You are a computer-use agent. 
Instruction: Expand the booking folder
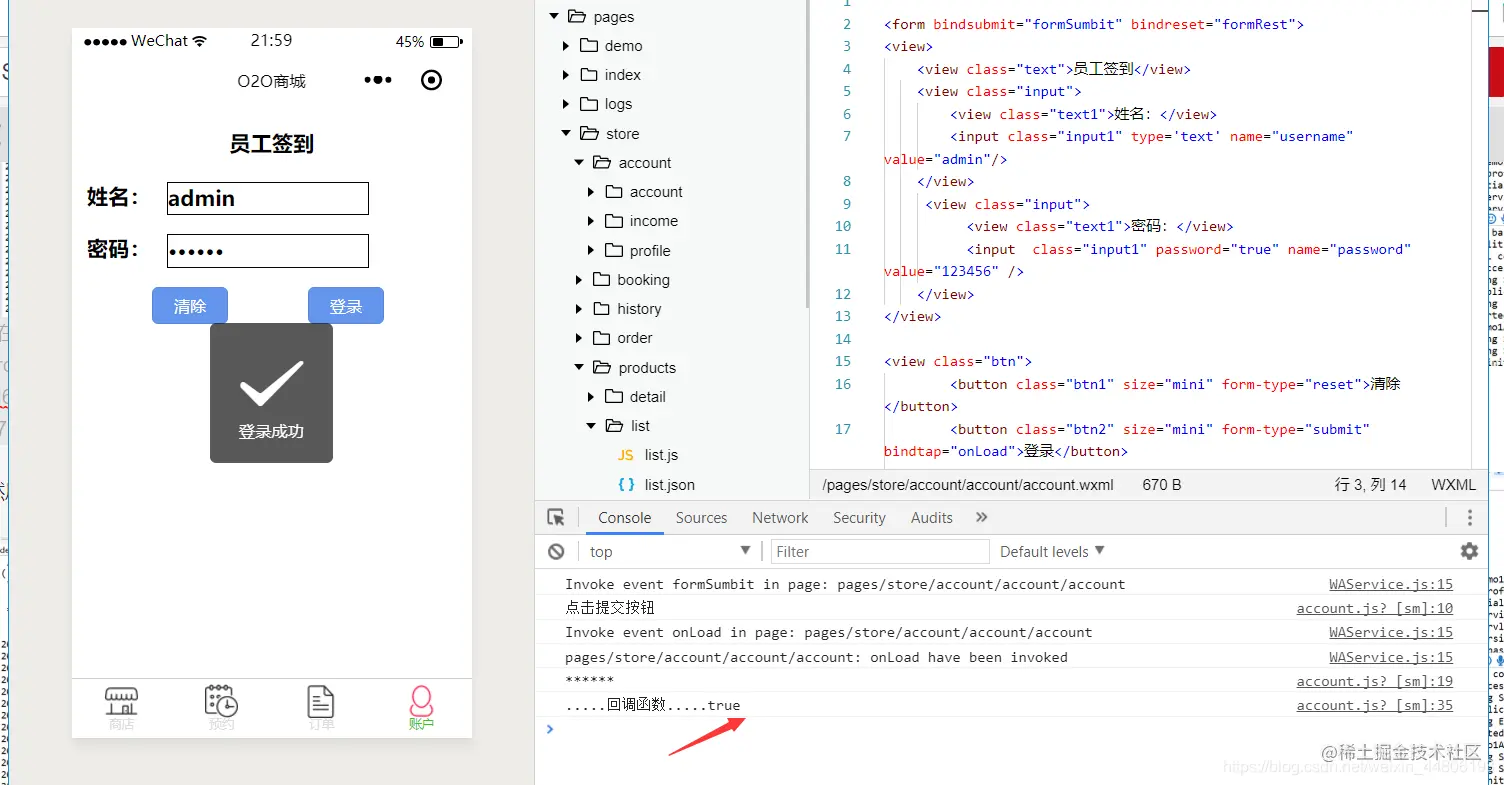[x=579, y=280]
